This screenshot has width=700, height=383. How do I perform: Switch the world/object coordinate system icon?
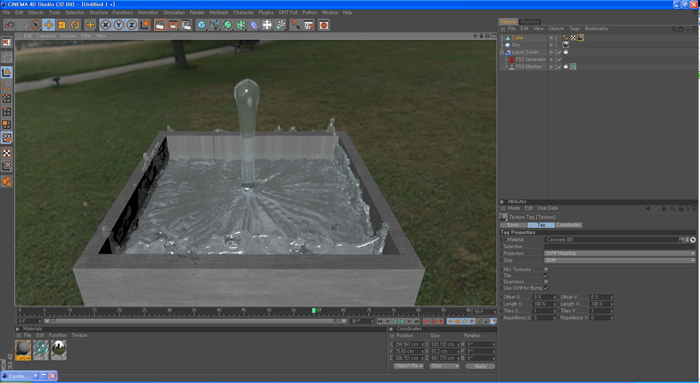click(x=145, y=25)
